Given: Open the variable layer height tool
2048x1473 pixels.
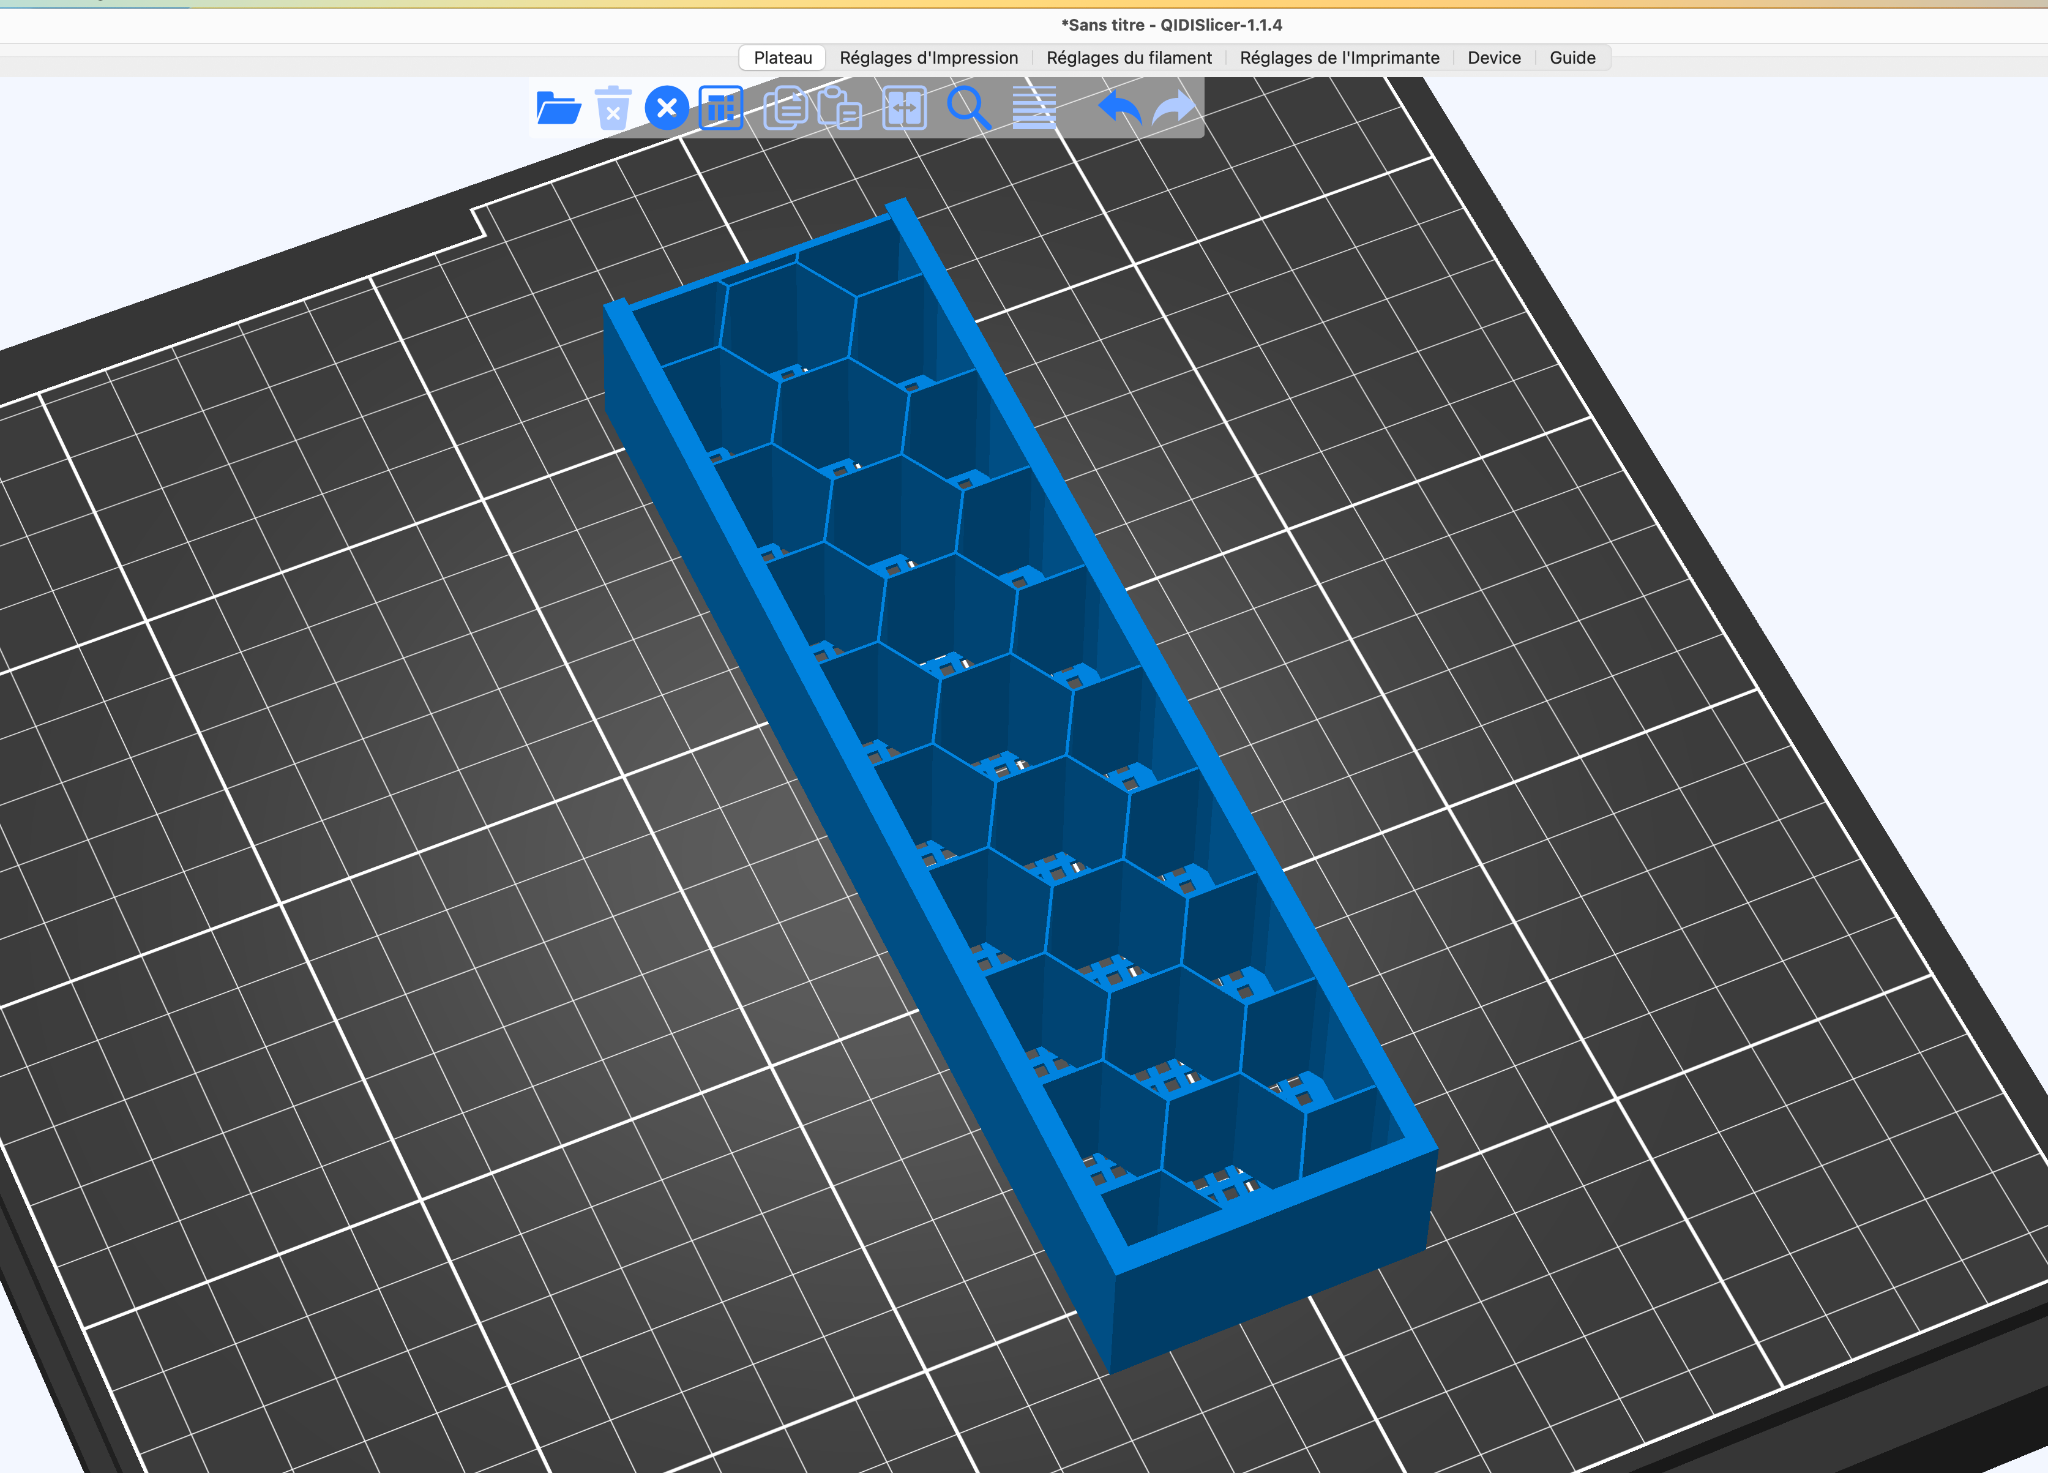Looking at the screenshot, I should 1034,108.
